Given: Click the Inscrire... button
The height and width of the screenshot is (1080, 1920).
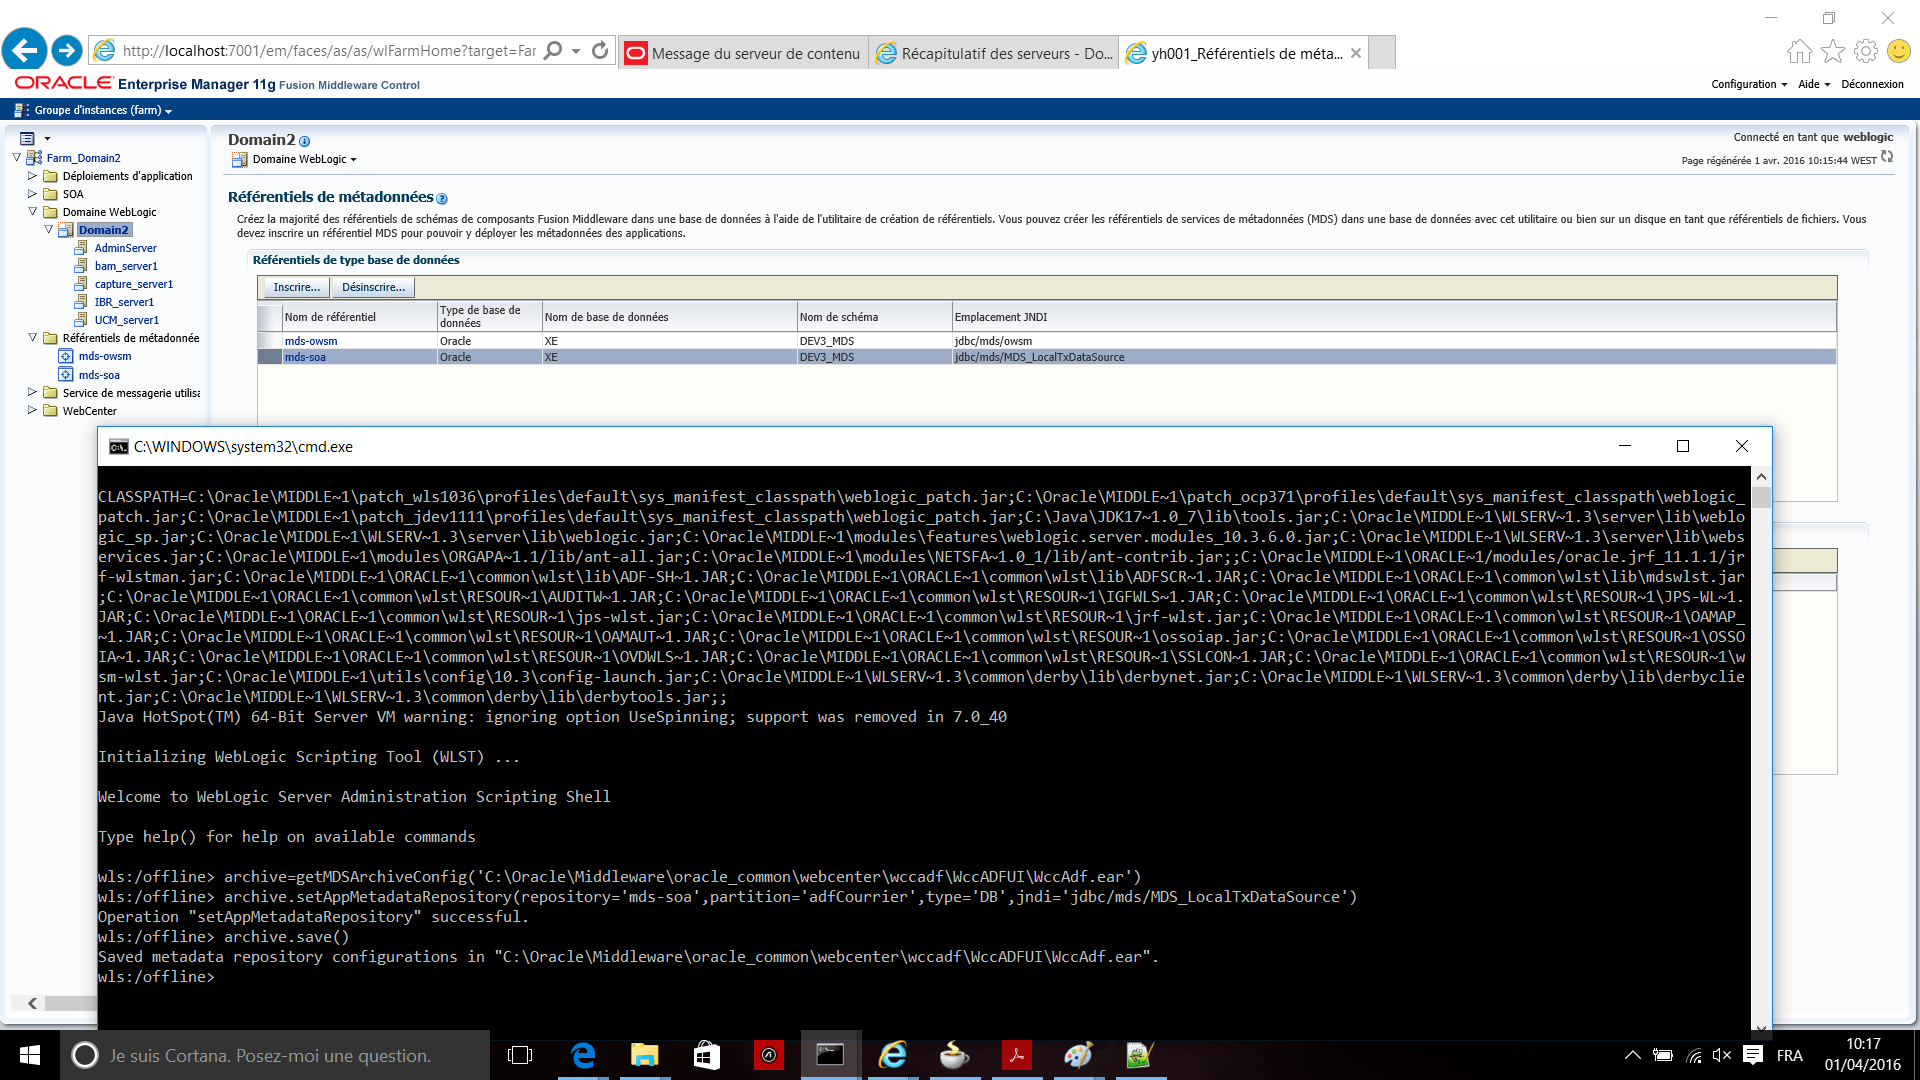Looking at the screenshot, I should 296,287.
